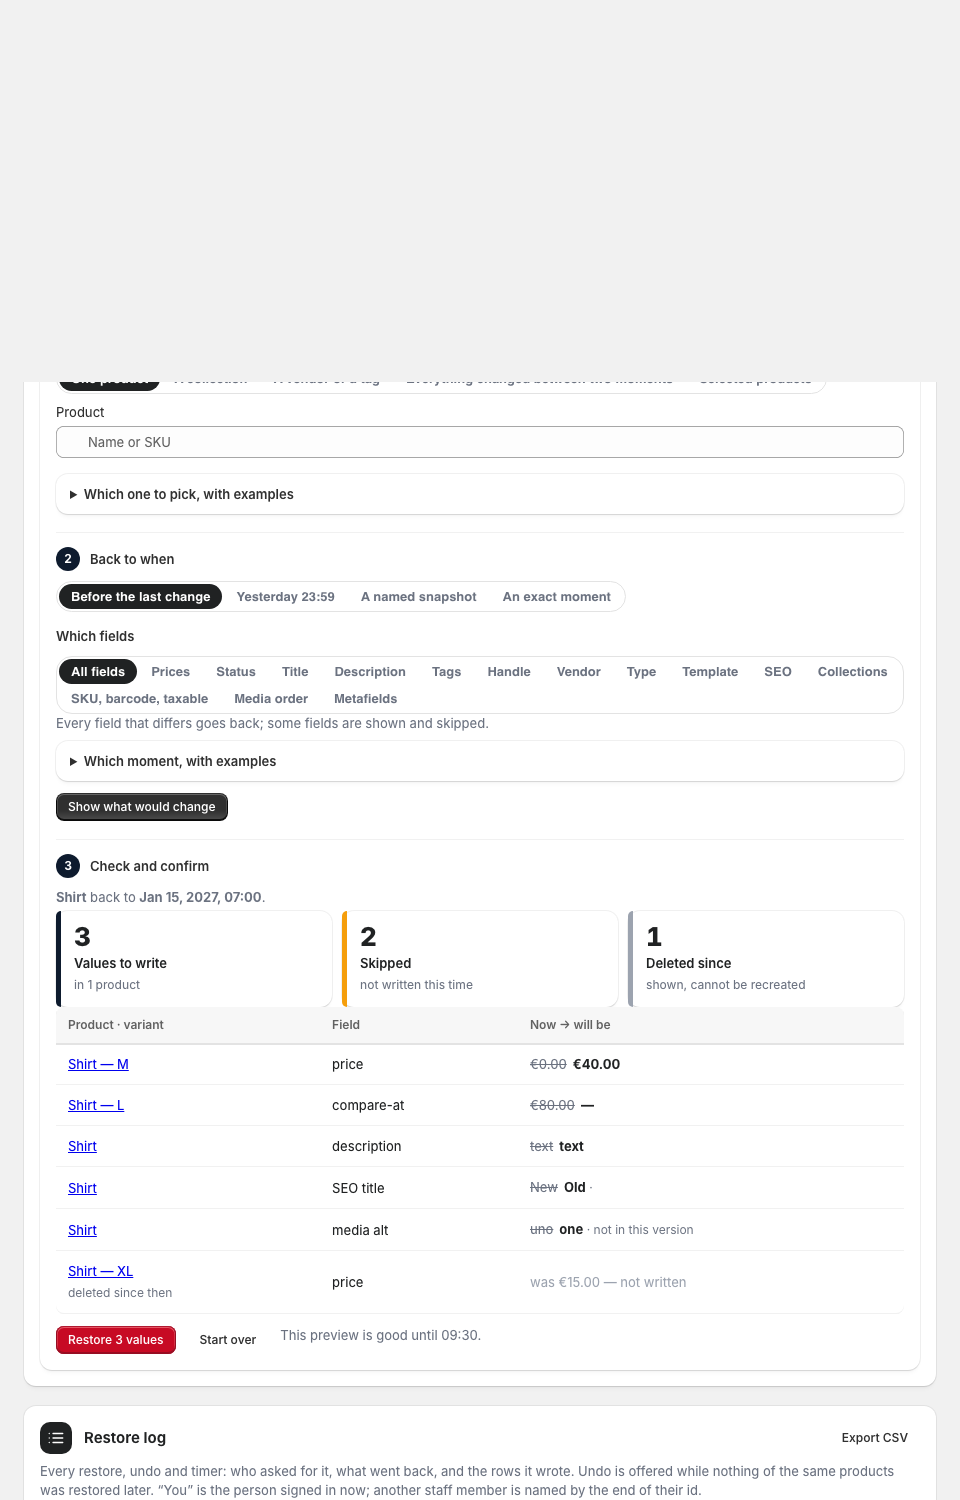Expand 'Which moment, with examples'

tap(480, 761)
